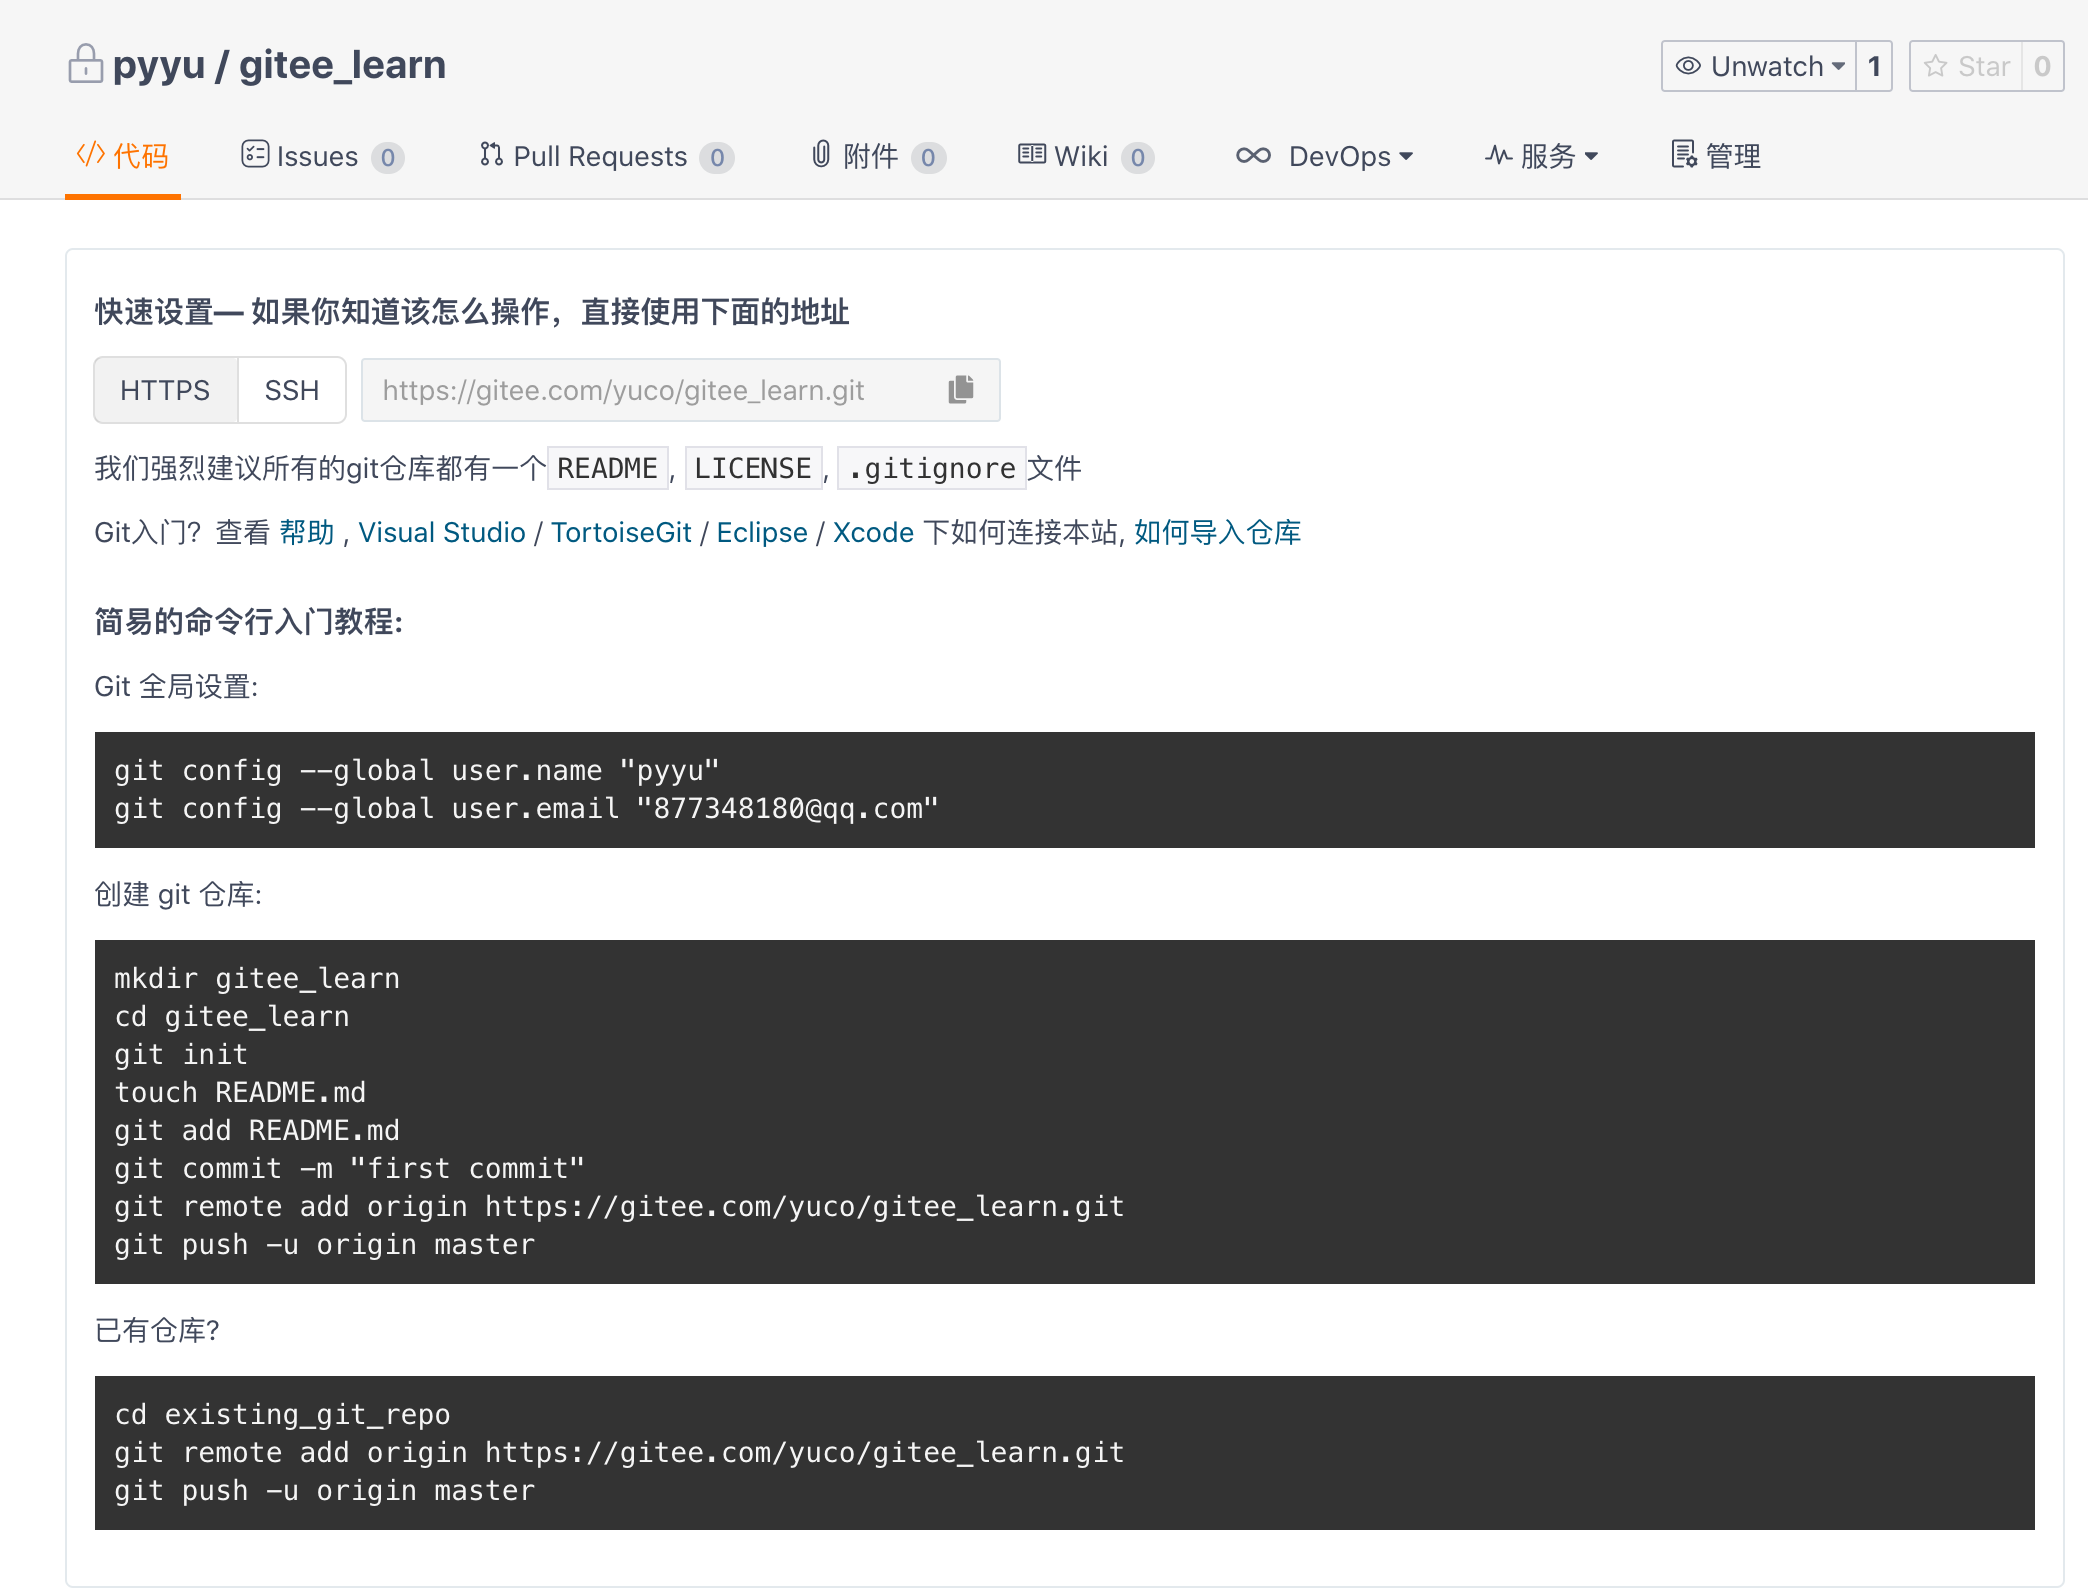2088x1596 pixels.
Task: Click the 服务 pulse icon
Action: point(1498,155)
